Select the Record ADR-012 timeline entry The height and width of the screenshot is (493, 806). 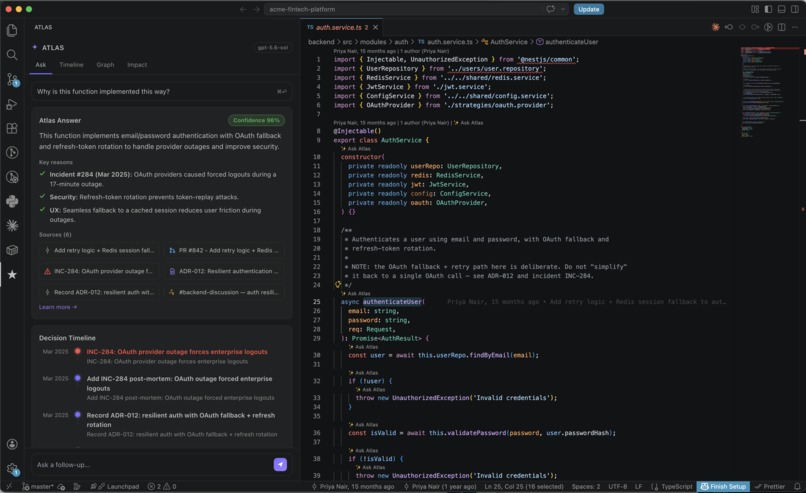click(180, 424)
